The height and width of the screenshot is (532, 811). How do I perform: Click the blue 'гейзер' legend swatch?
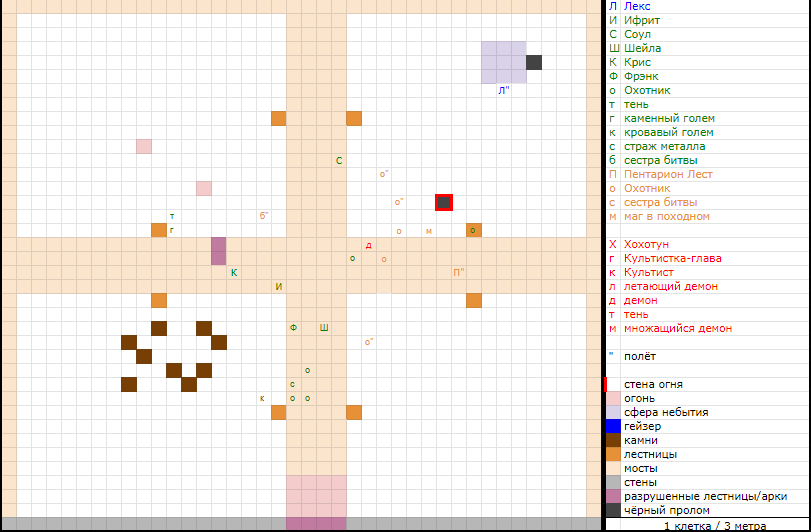tap(613, 427)
